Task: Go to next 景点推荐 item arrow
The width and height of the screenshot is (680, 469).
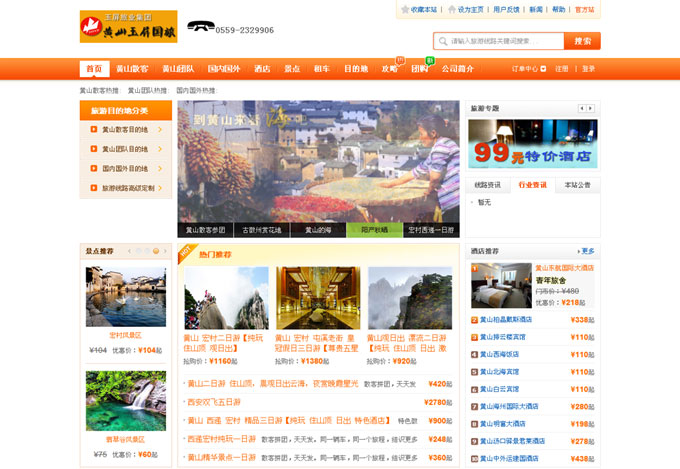Action: 163,251
